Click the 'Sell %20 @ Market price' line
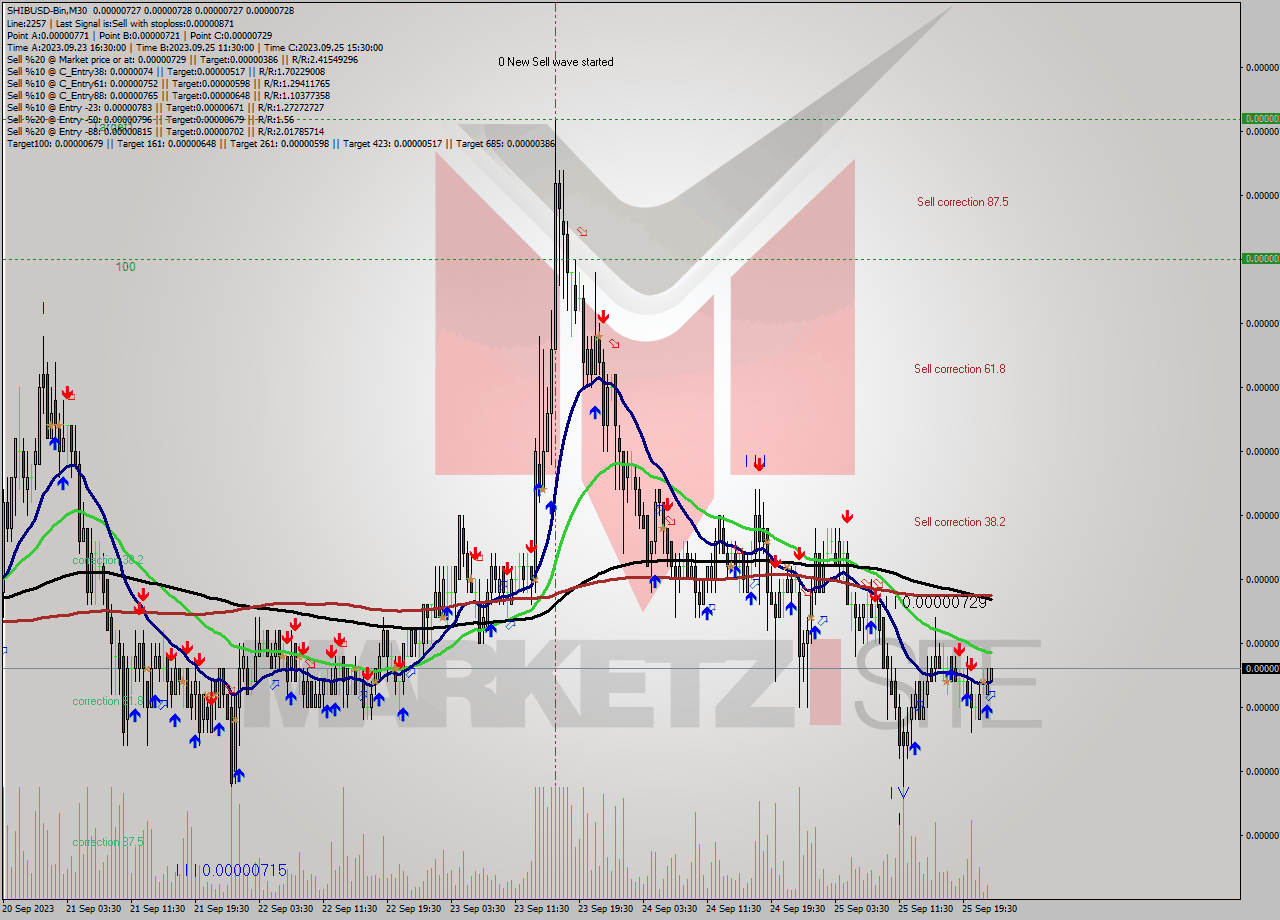This screenshot has width=1280, height=920. (182, 59)
